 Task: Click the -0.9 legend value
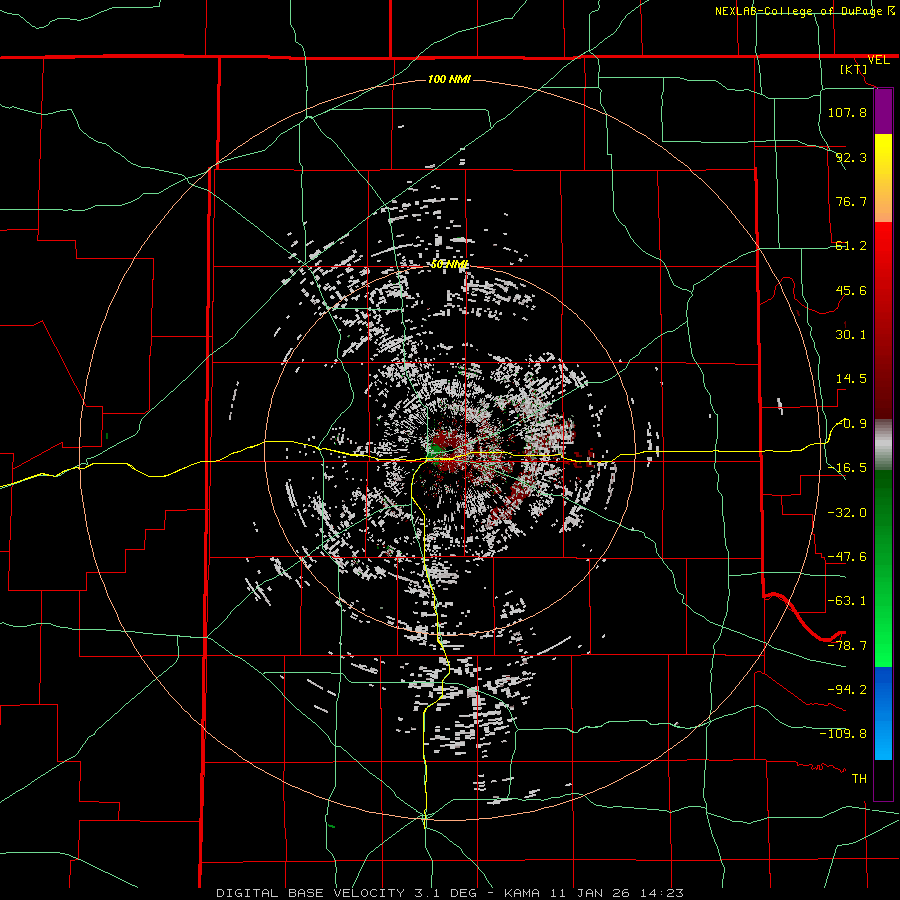[x=851, y=424]
